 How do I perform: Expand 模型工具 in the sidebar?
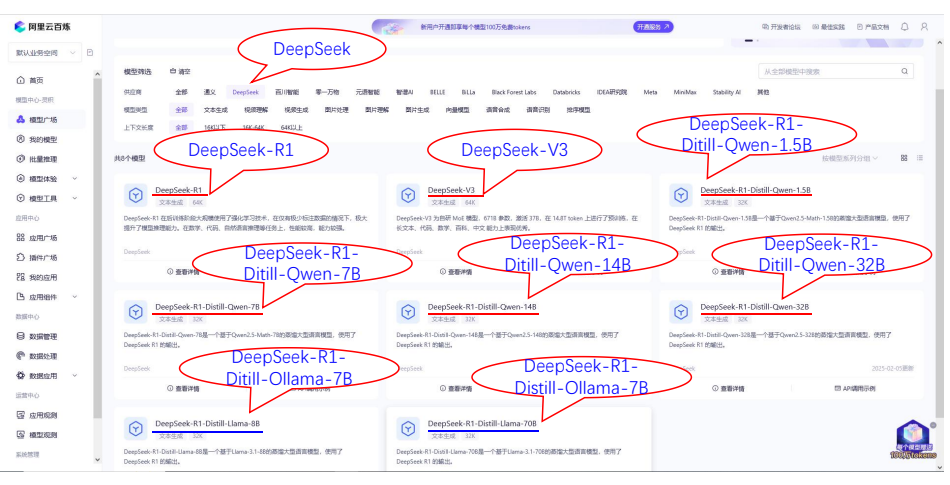[x=47, y=198]
